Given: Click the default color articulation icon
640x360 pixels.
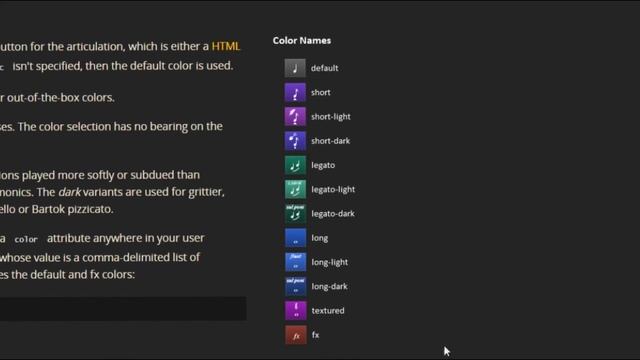Looking at the screenshot, I should [295, 68].
